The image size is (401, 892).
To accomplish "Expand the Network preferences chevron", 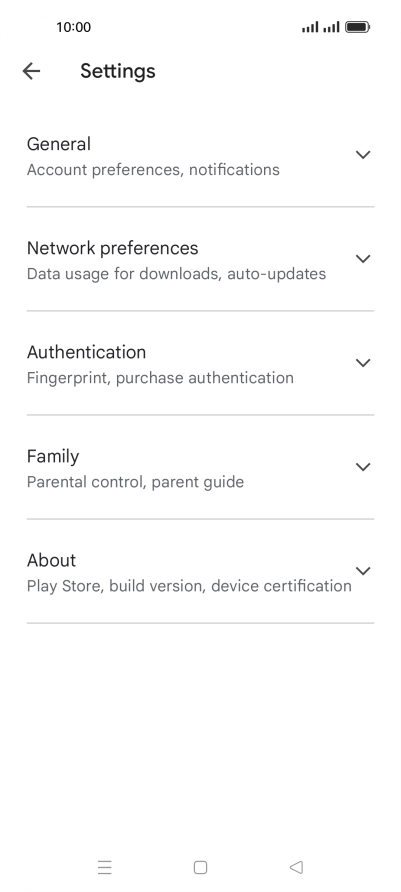I will [363, 259].
